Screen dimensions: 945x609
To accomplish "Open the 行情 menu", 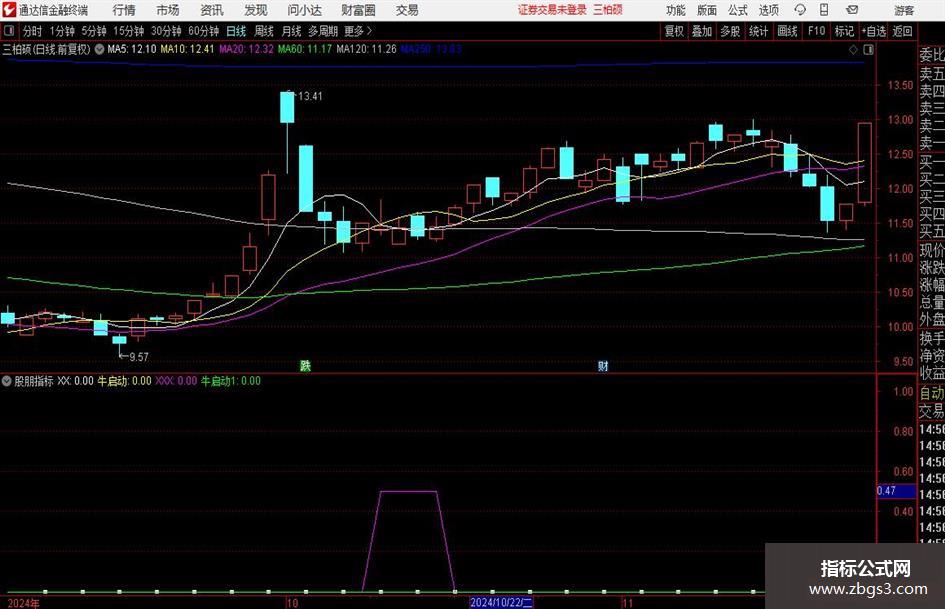I will point(124,10).
